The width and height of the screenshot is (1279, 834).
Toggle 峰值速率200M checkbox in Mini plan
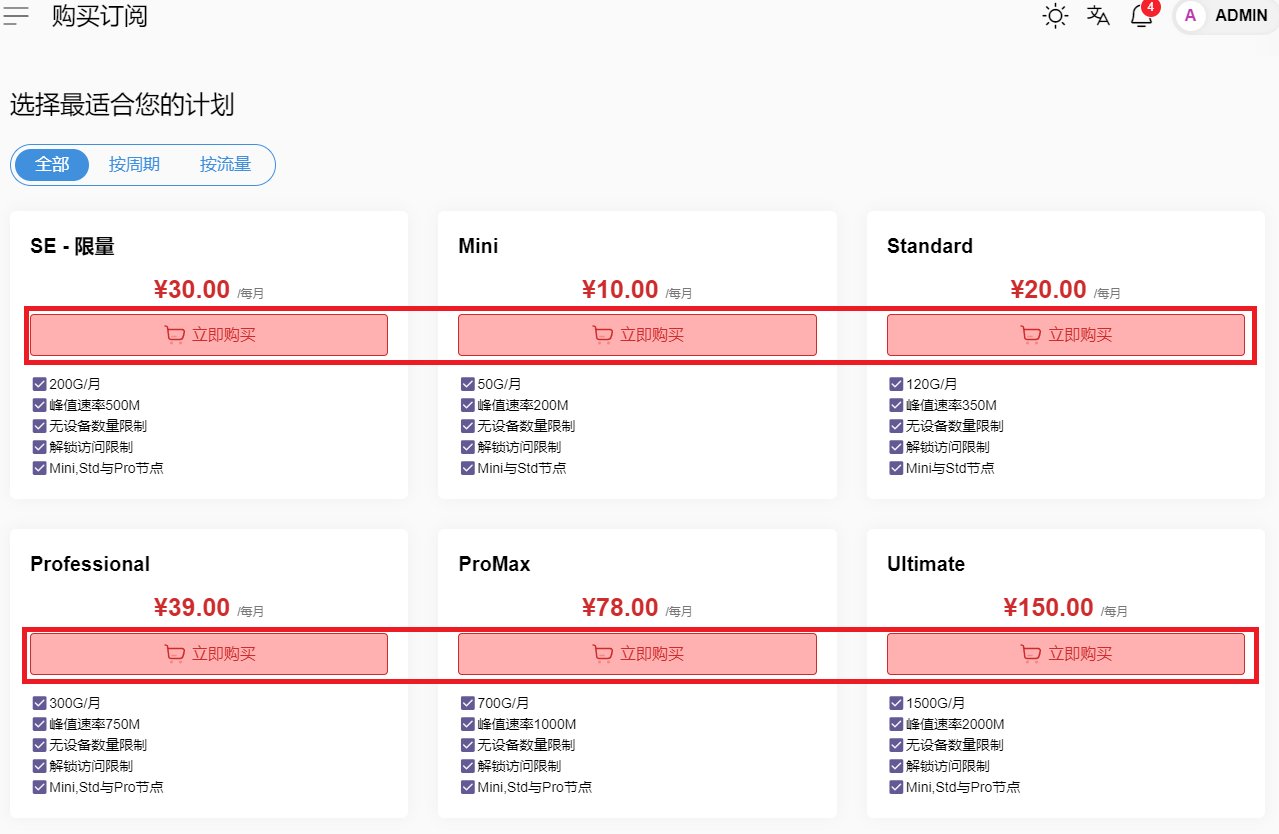pyautogui.click(x=468, y=405)
